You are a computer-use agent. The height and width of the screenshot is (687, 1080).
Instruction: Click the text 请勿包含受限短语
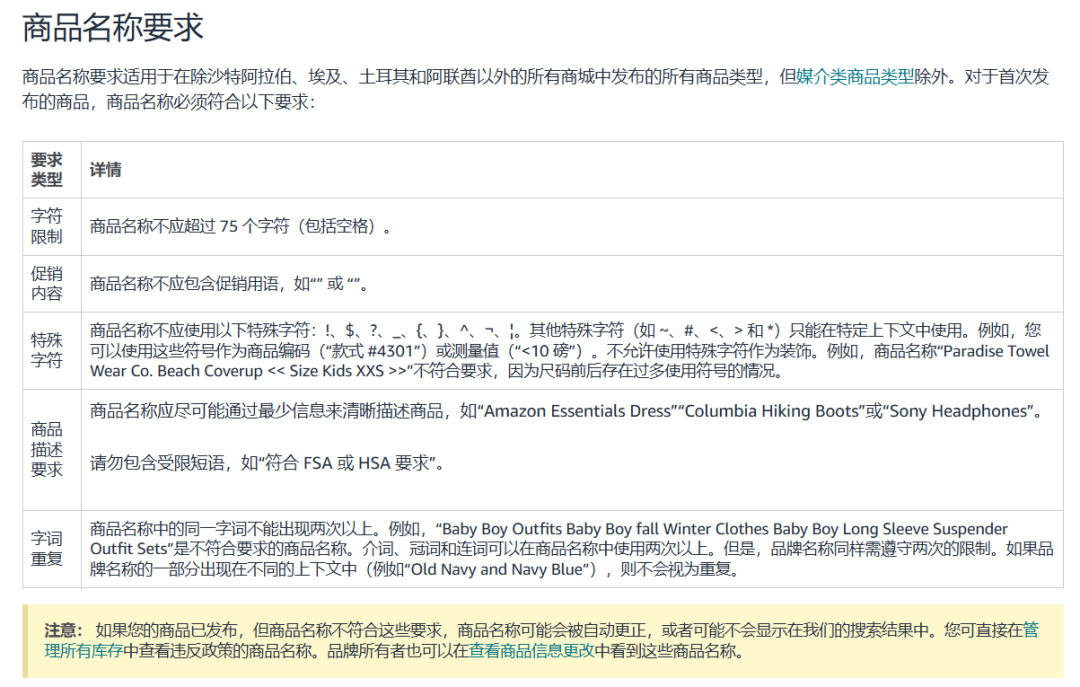coord(157,462)
